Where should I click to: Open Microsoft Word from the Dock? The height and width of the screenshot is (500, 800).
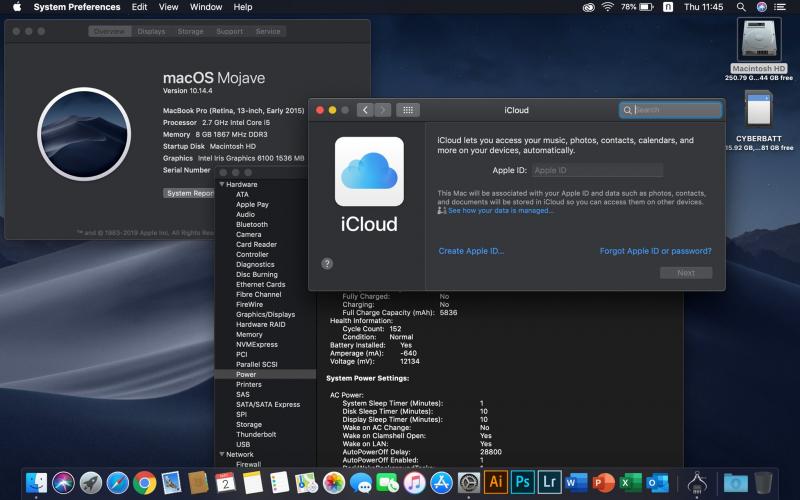577,482
